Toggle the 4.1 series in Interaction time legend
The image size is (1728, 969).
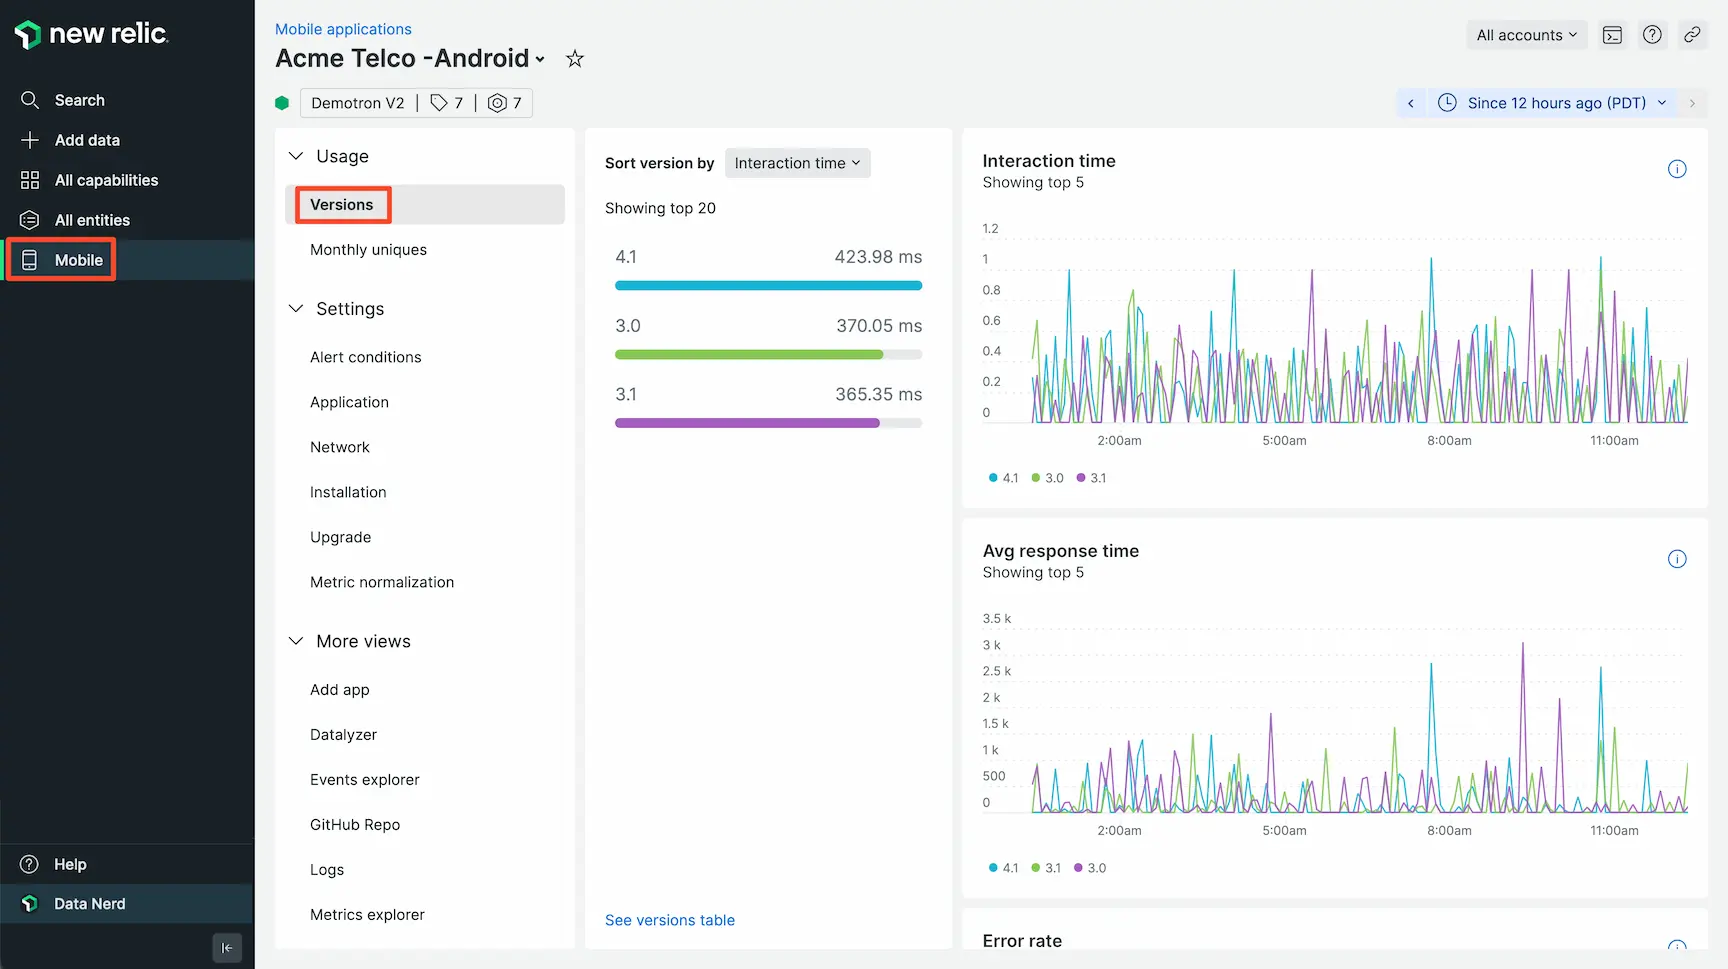coord(1003,478)
